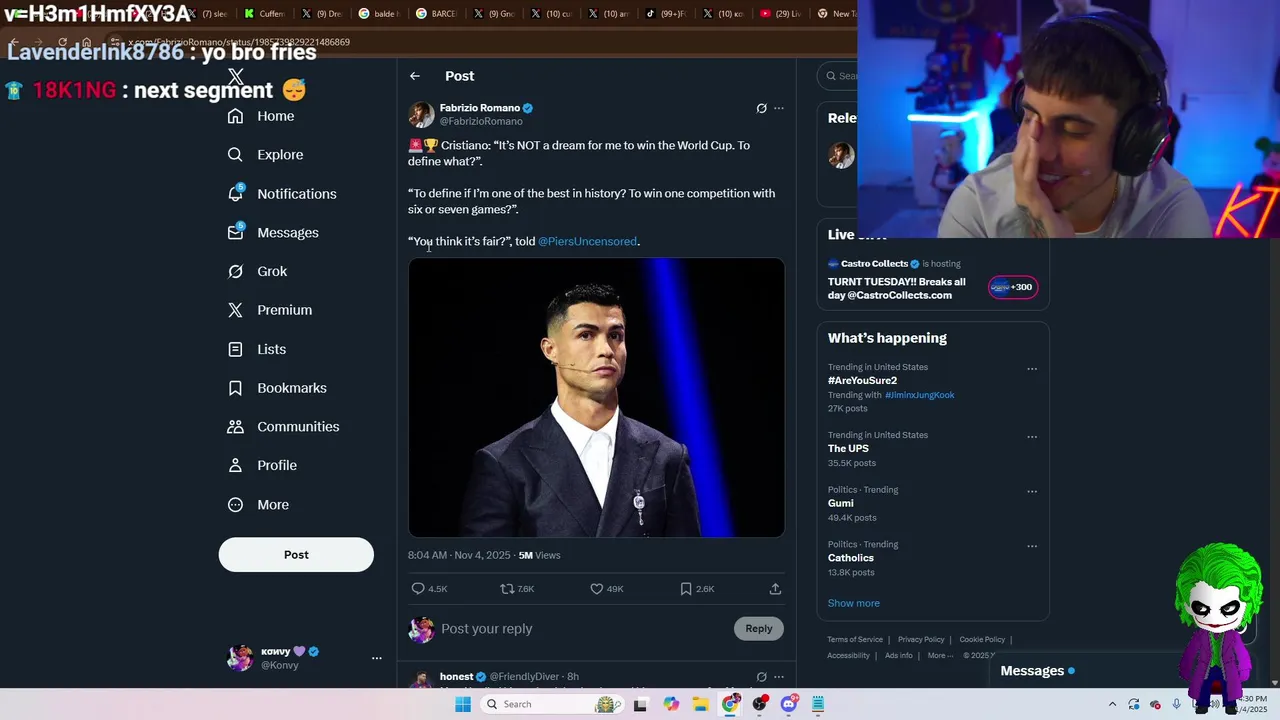Click the Grok icon on Fabrizio's post
Viewport: 1280px width, 720px height.
[761, 108]
